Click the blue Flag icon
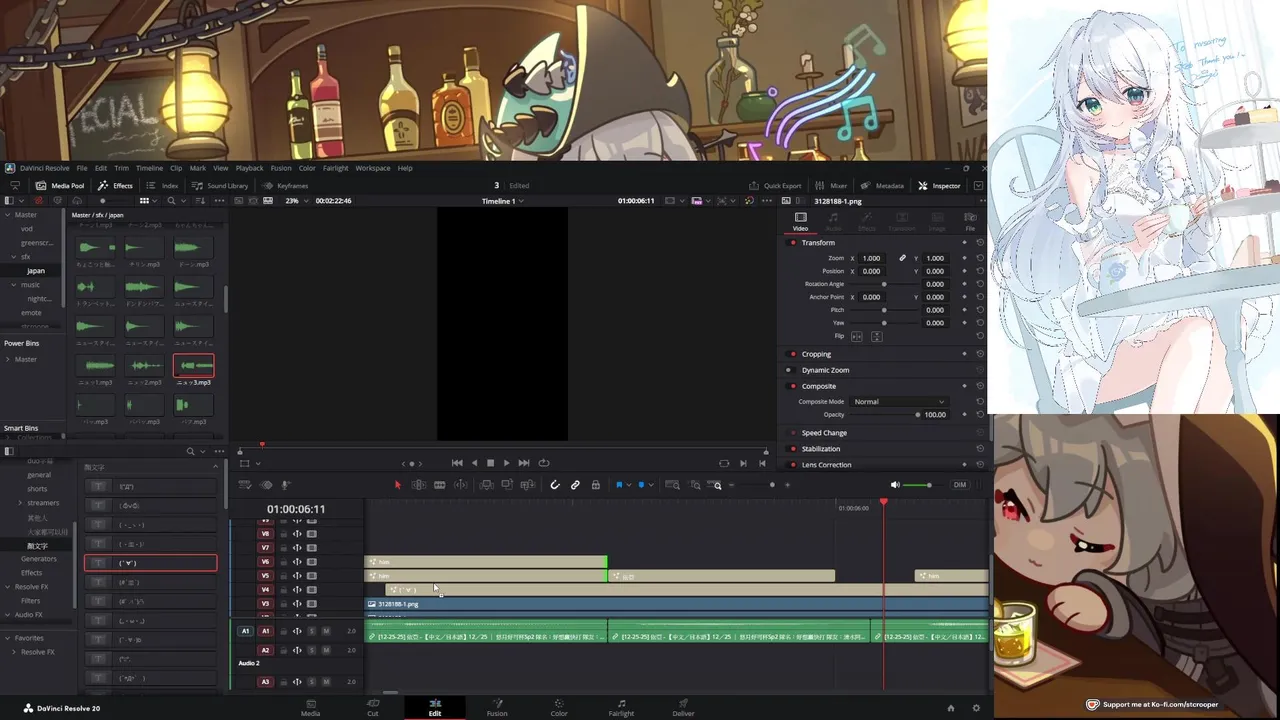The image size is (1280, 720). 619,485
